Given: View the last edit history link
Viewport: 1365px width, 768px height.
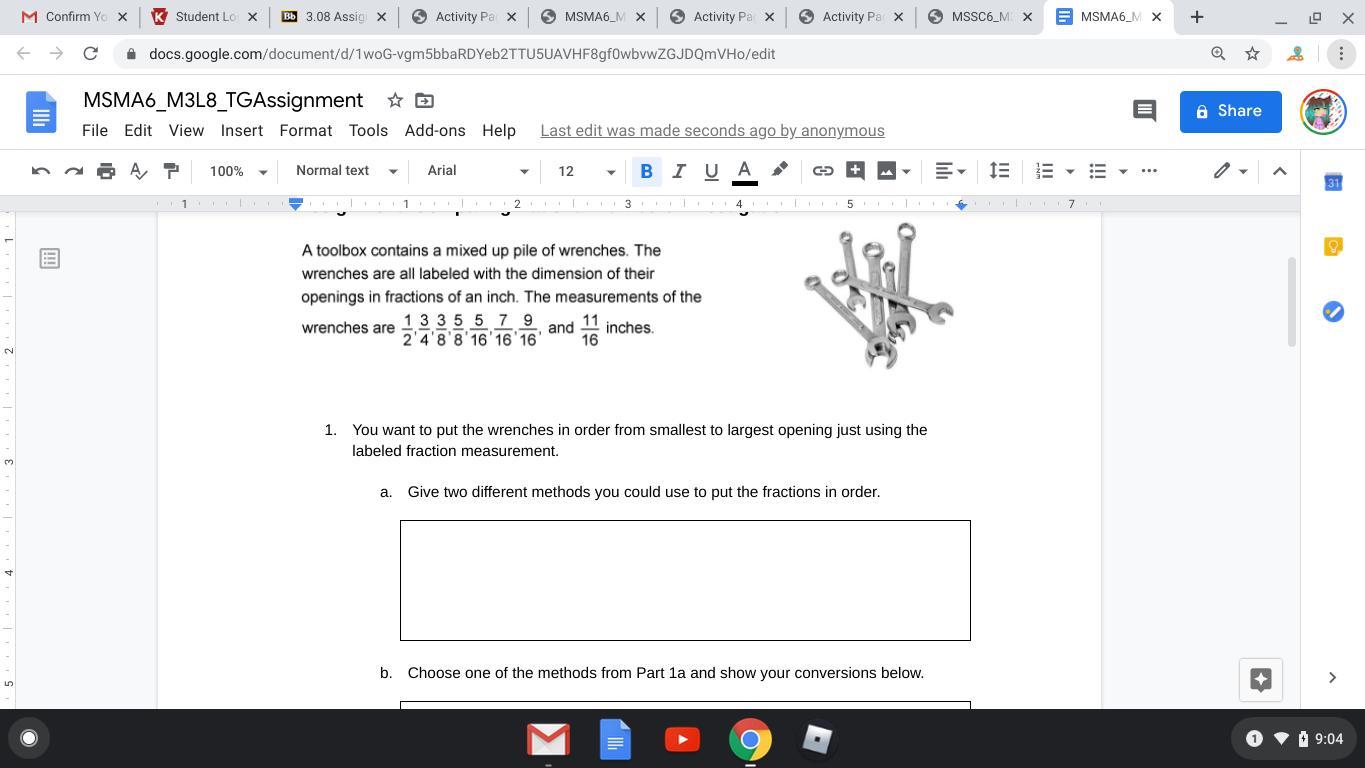Looking at the screenshot, I should 712,131.
